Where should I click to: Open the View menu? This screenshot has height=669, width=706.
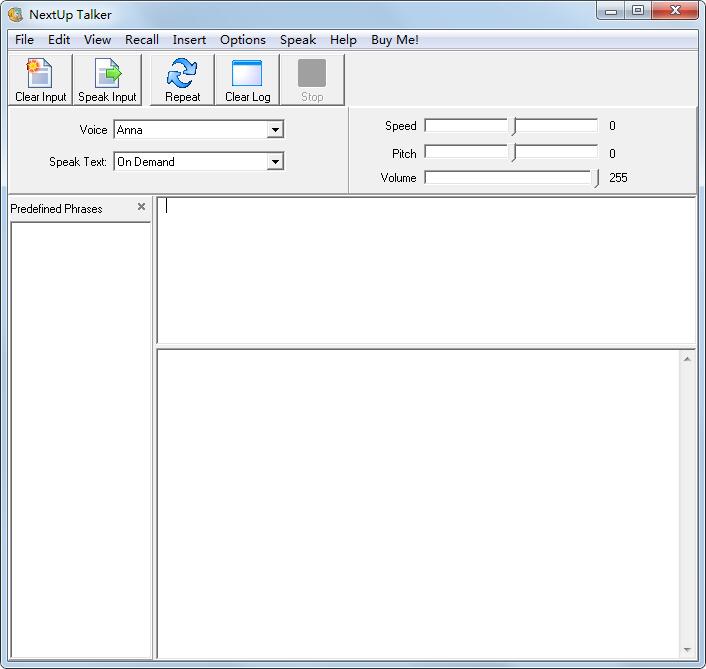coord(97,40)
